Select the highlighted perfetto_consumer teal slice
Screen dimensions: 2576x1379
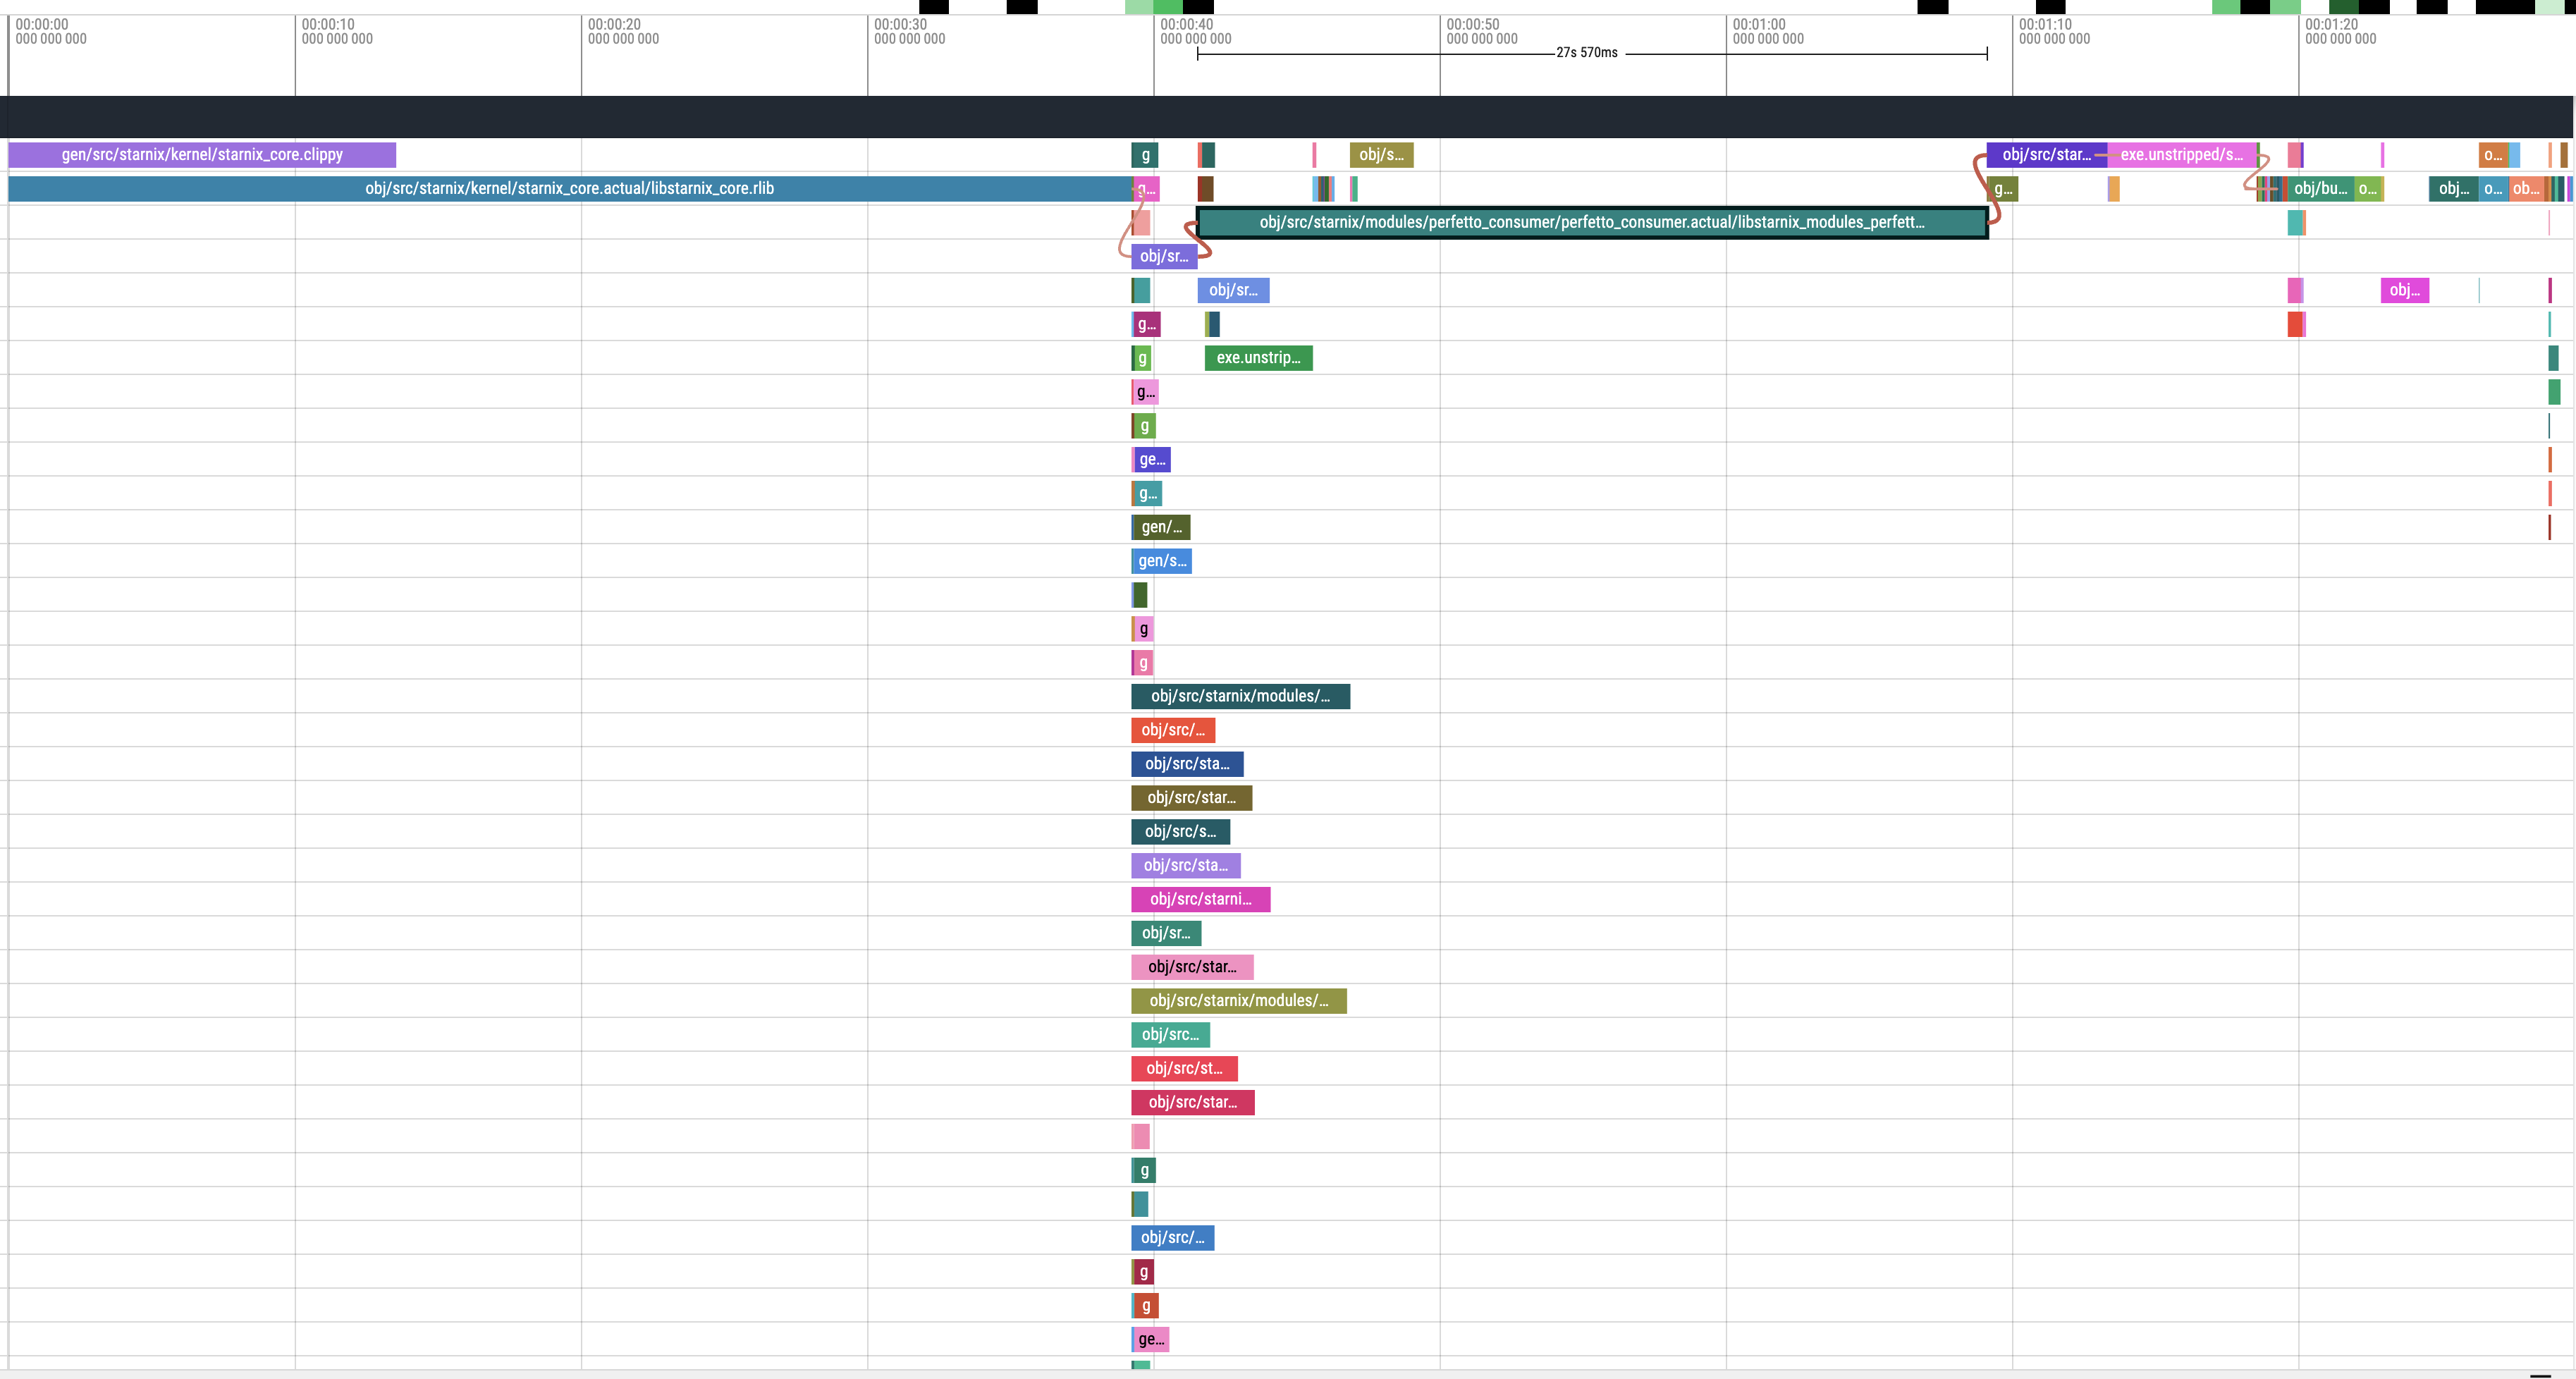[1591, 222]
